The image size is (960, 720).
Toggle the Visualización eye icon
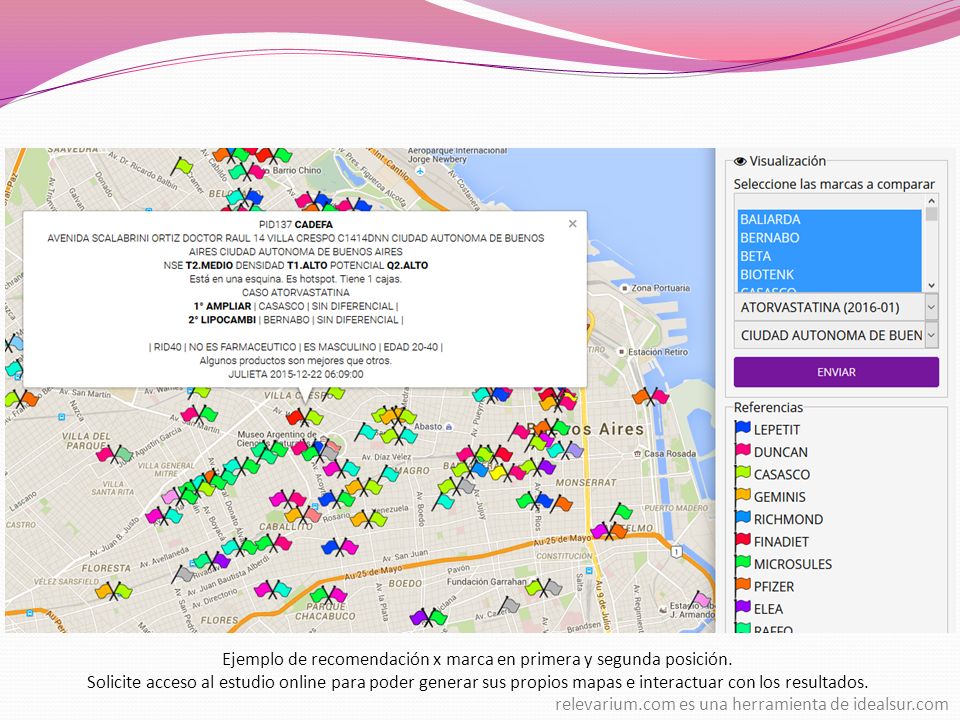pos(740,162)
